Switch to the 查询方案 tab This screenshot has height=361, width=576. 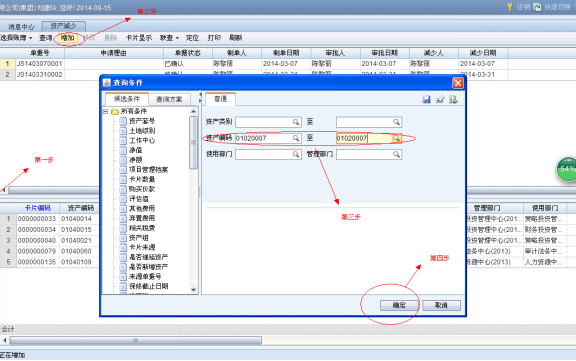[169, 99]
